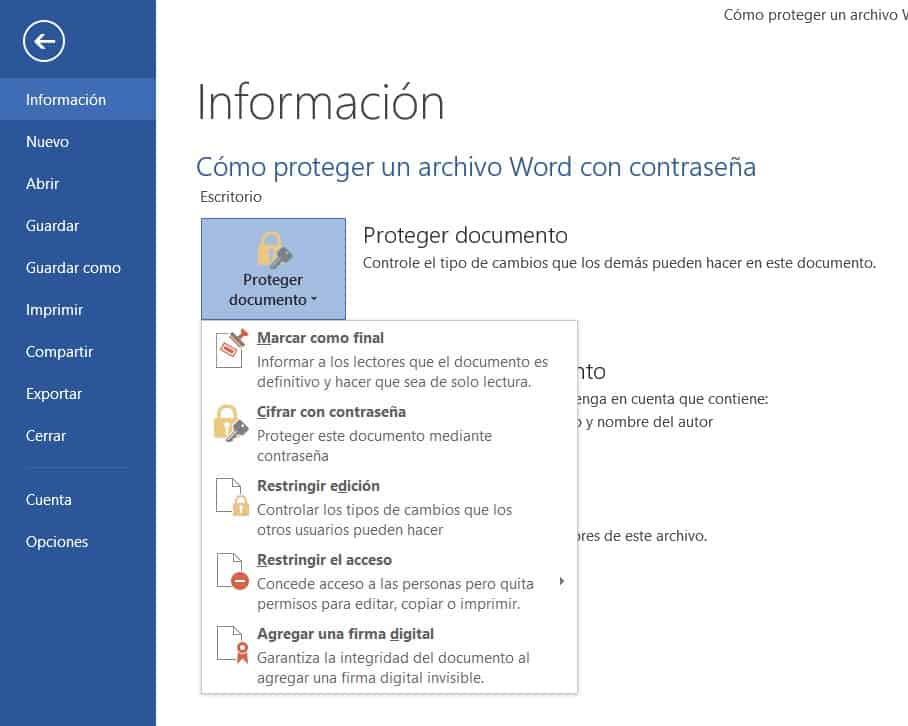The height and width of the screenshot is (726, 908).
Task: Open Opciones at the sidebar bottom
Action: click(x=57, y=542)
